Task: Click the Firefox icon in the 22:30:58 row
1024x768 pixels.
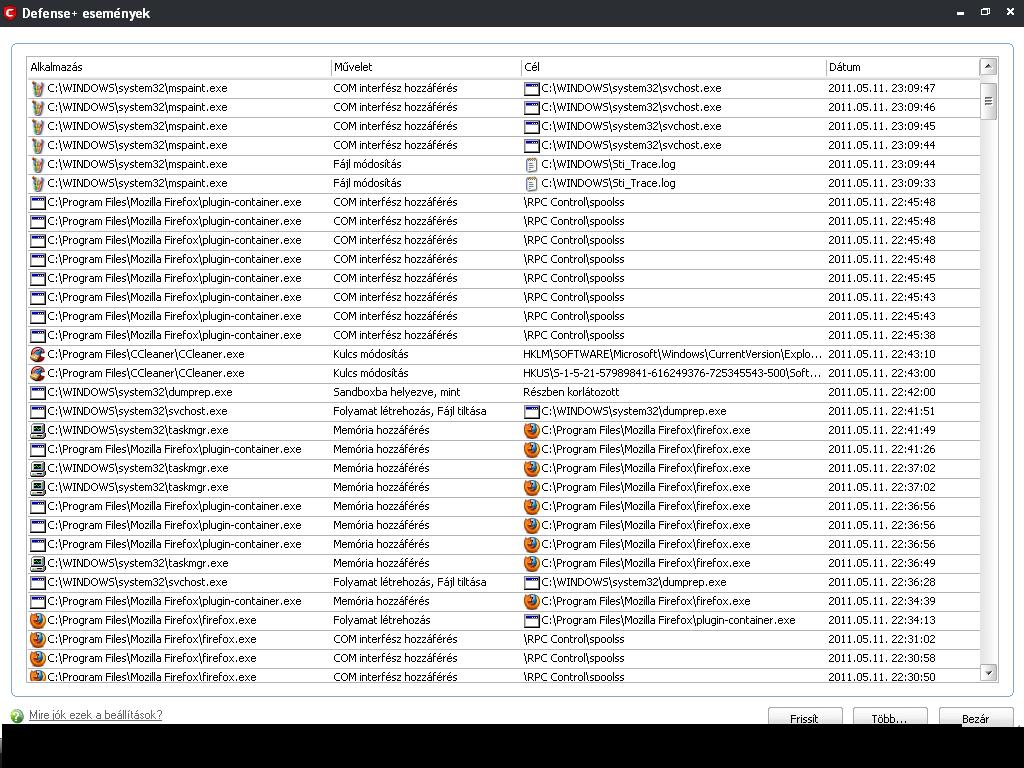Action: [x=38, y=658]
